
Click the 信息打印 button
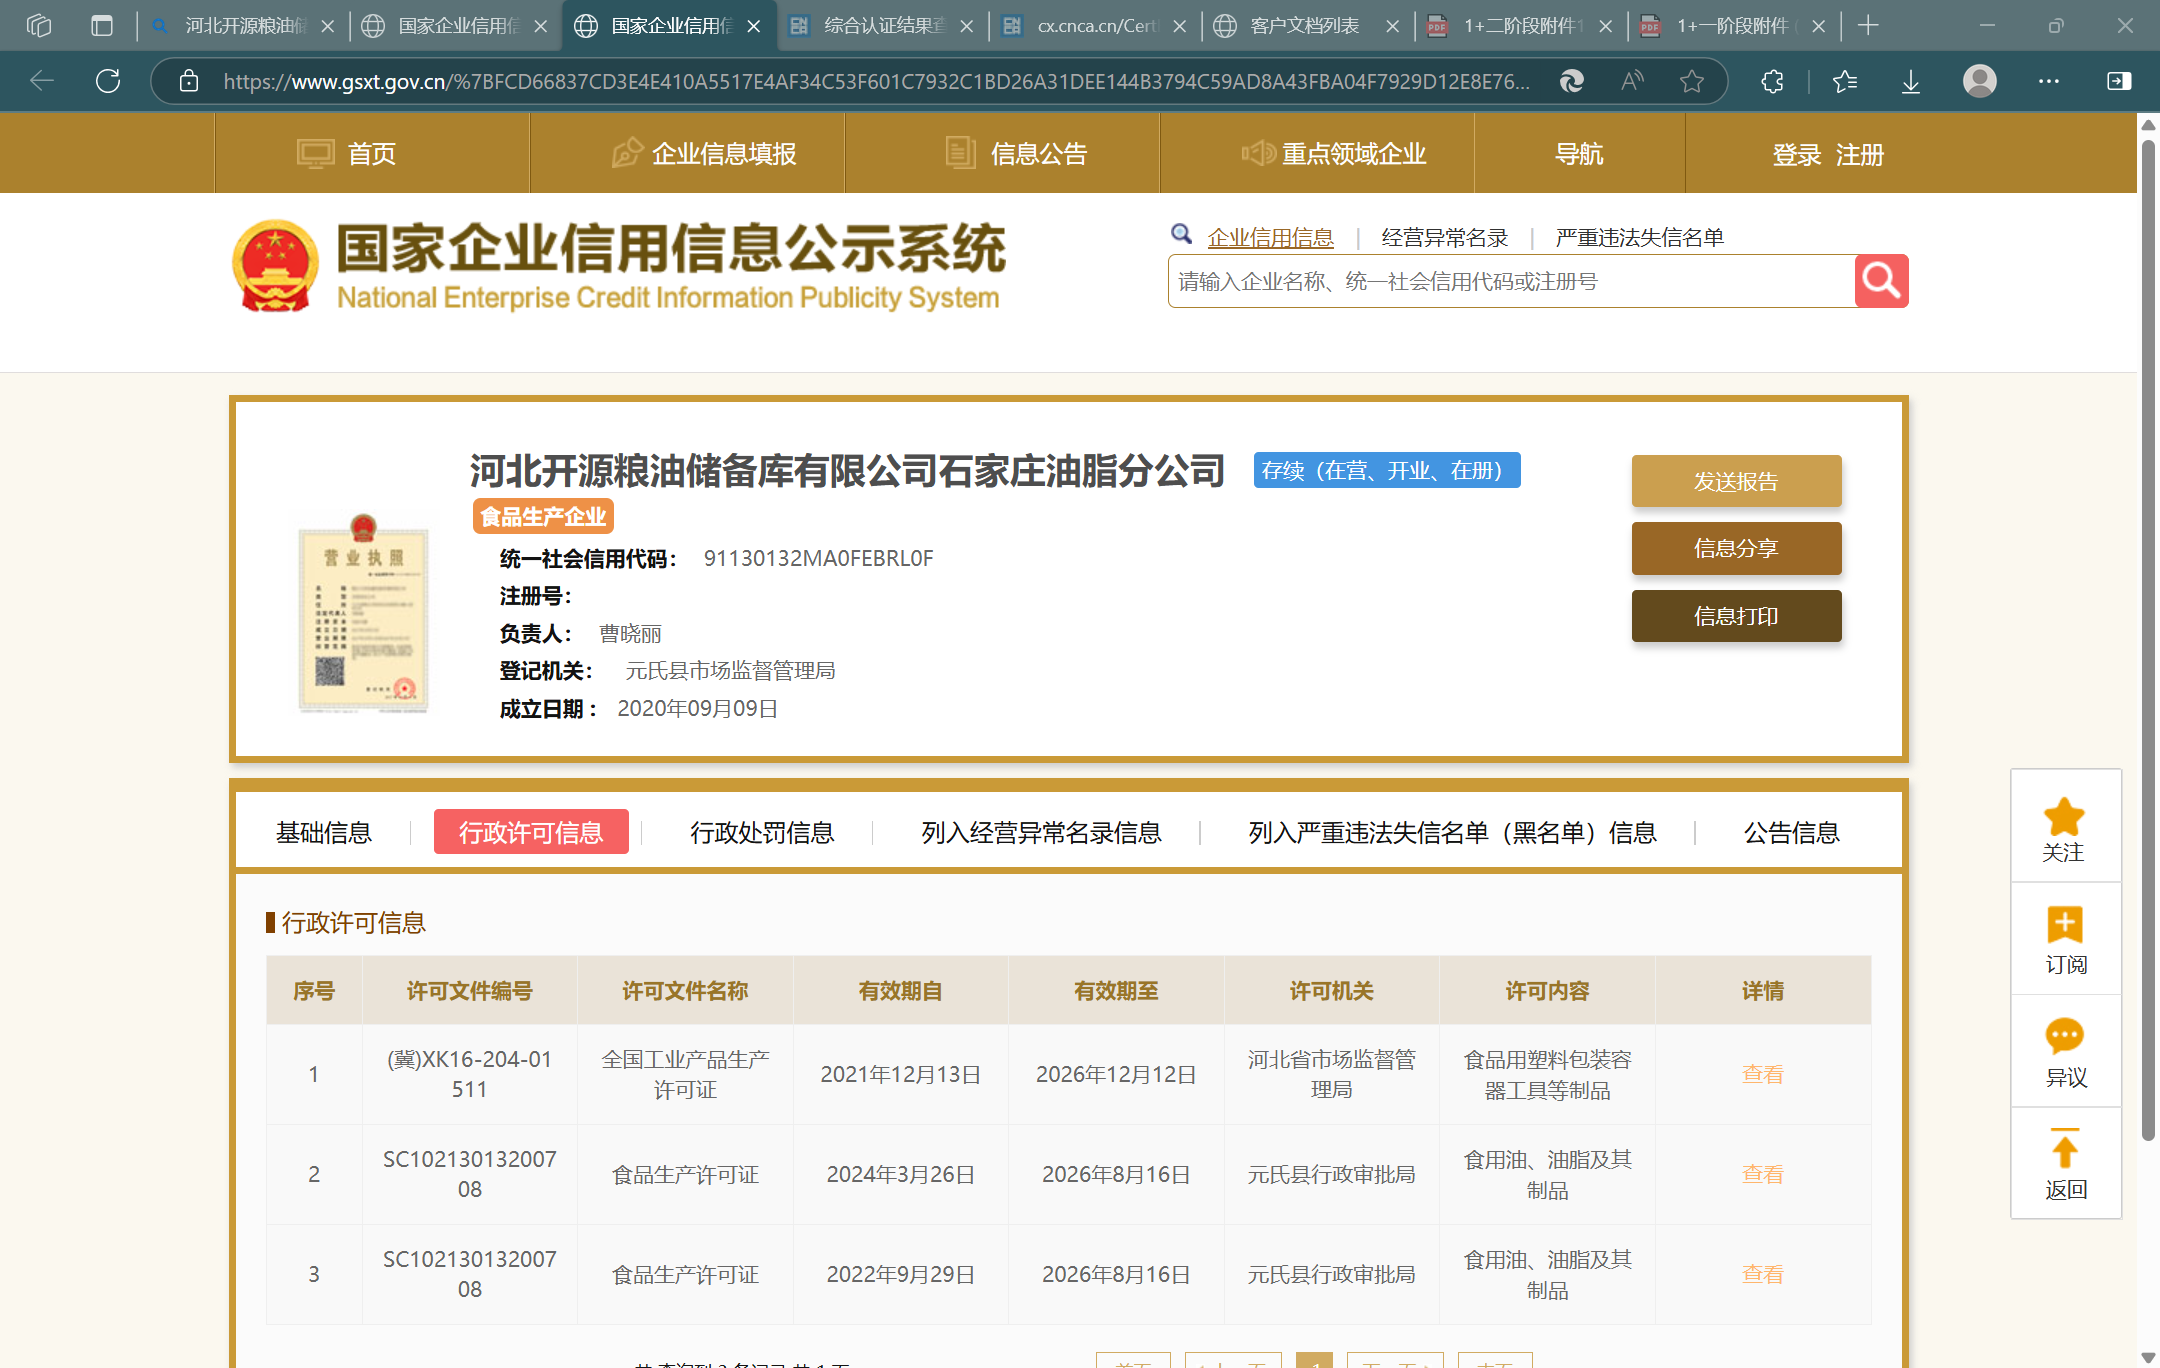[x=1736, y=616]
